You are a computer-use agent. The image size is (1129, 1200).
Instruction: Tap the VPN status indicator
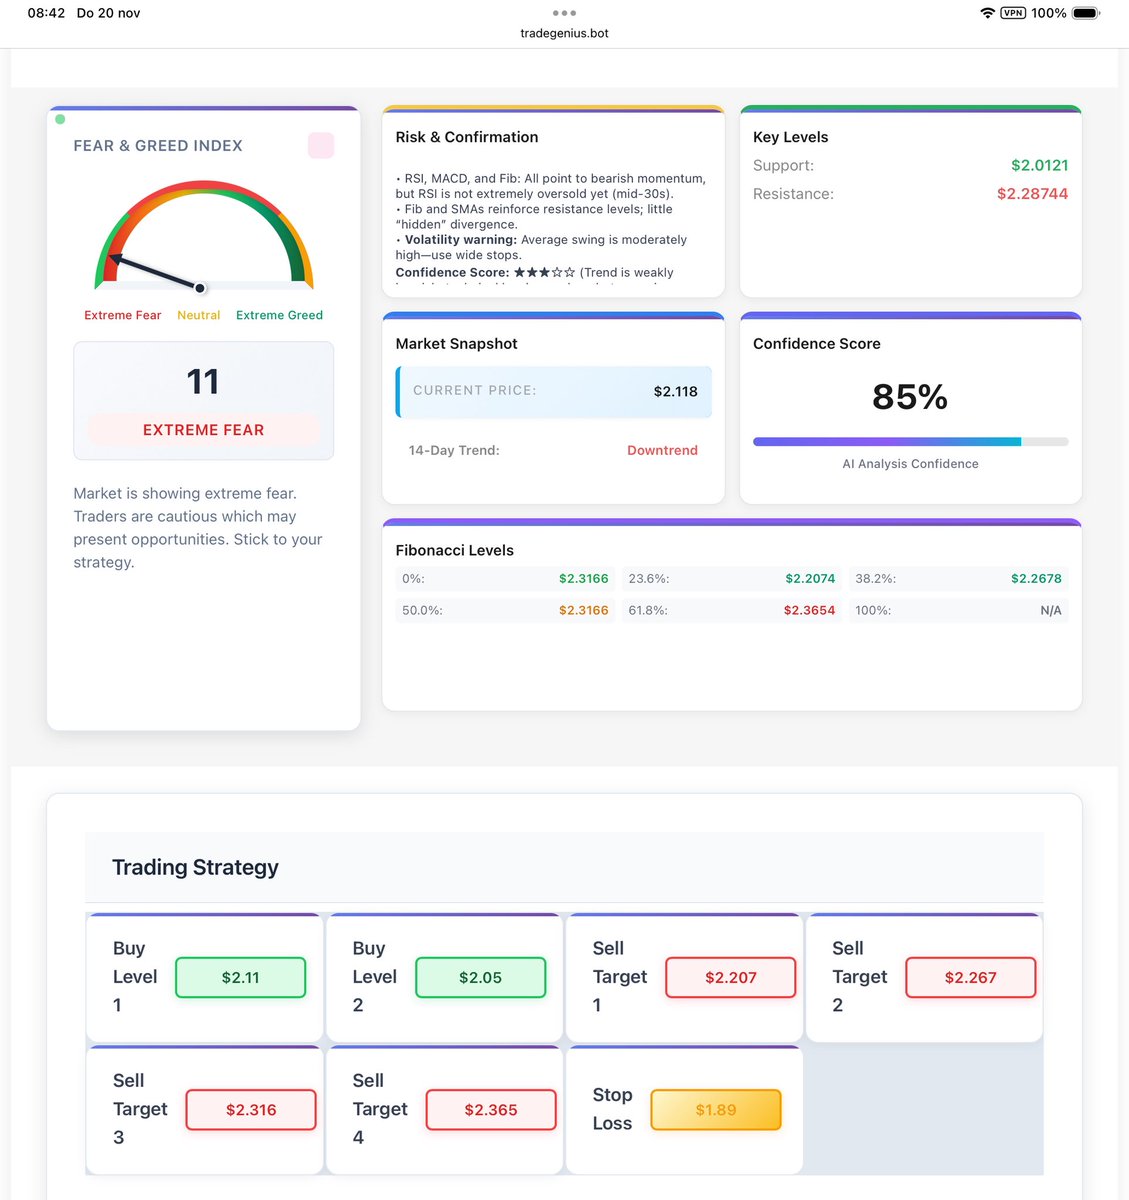coord(1013,13)
